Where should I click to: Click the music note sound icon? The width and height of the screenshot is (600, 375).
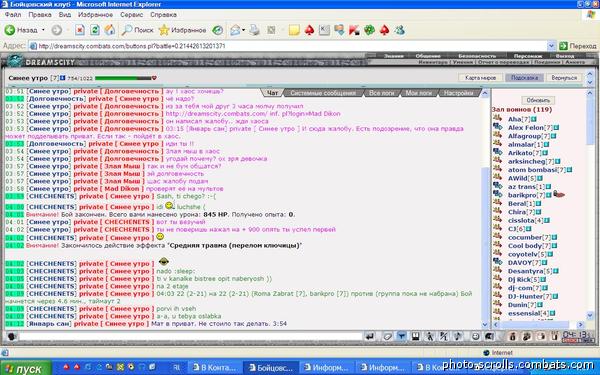click(x=458, y=336)
